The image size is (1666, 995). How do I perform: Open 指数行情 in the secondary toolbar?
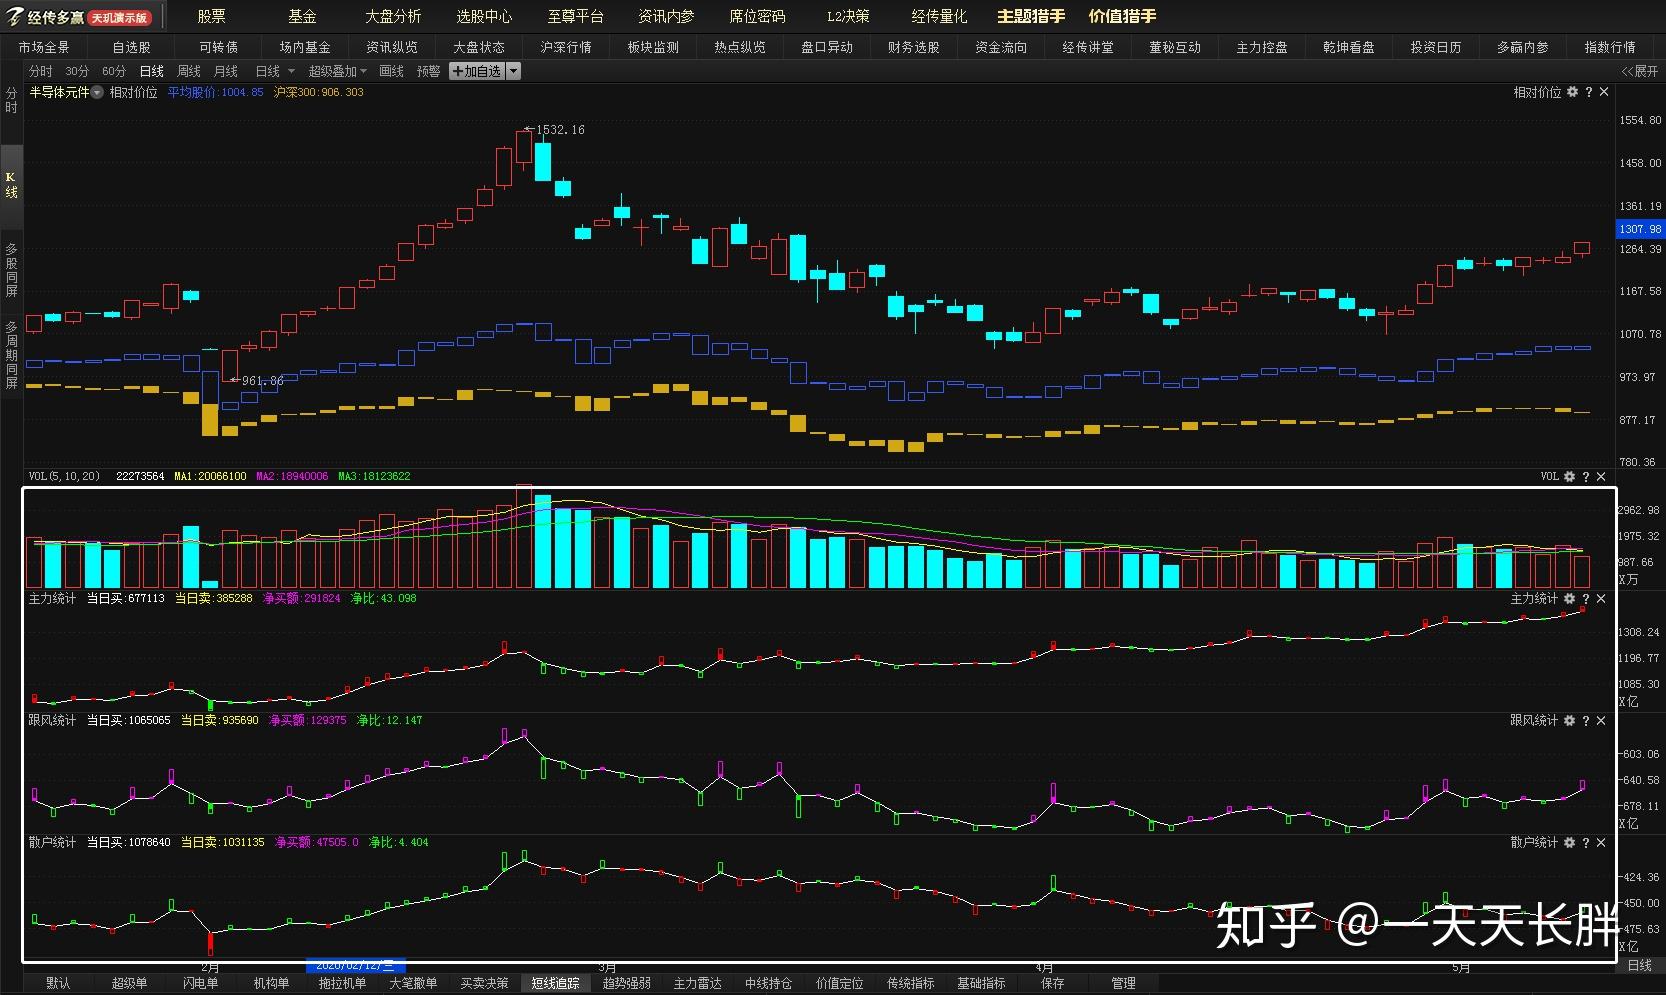1610,47
